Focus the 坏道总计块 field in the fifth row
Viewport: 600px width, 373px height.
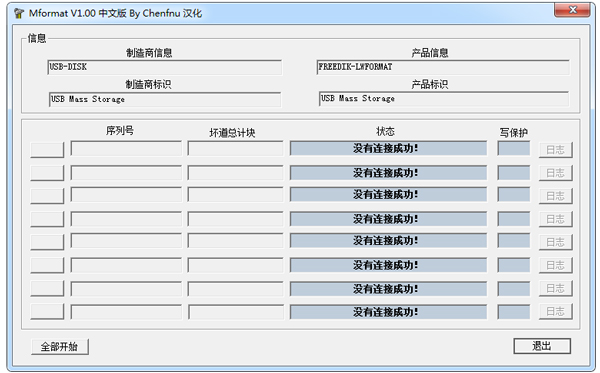click(x=236, y=241)
